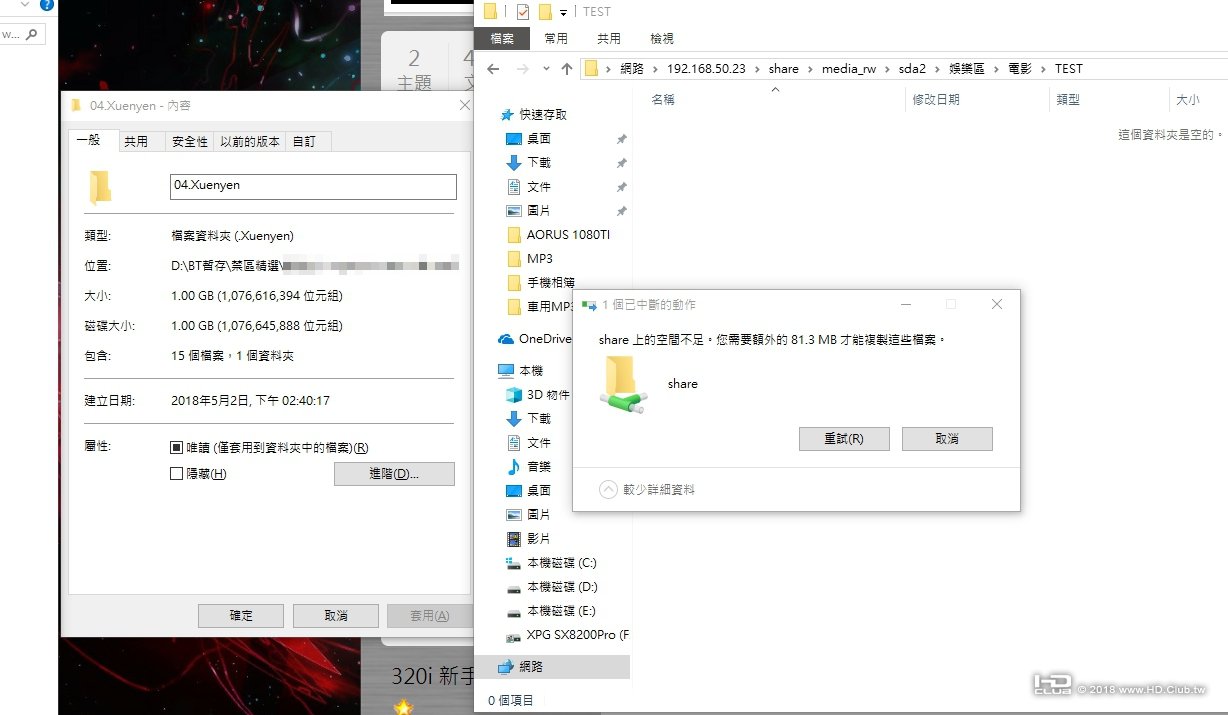Click the search magnifier icon at top-left

pyautogui.click(x=32, y=34)
